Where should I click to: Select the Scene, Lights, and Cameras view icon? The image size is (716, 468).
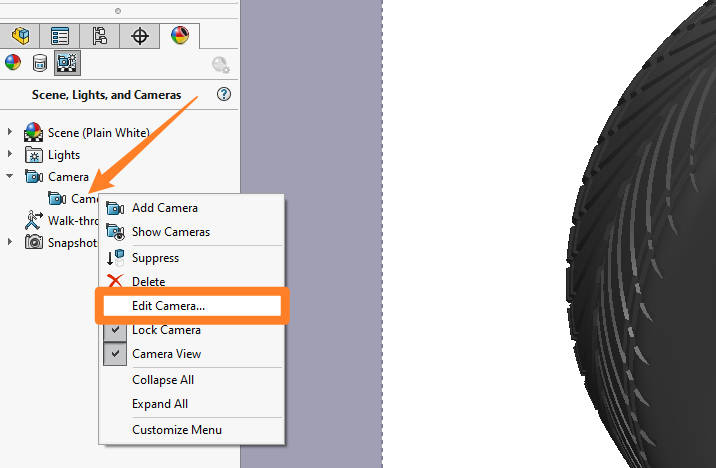pyautogui.click(x=68, y=63)
